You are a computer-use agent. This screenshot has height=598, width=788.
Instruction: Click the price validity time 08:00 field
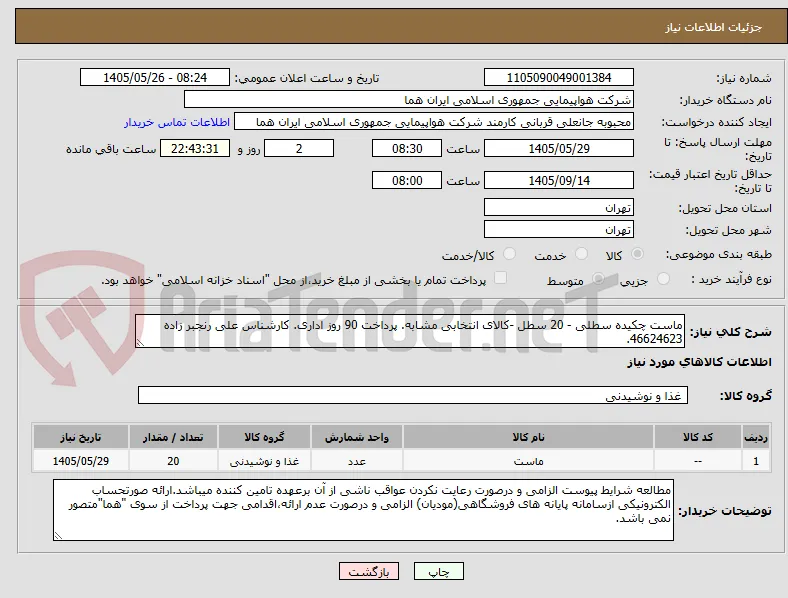point(407,180)
